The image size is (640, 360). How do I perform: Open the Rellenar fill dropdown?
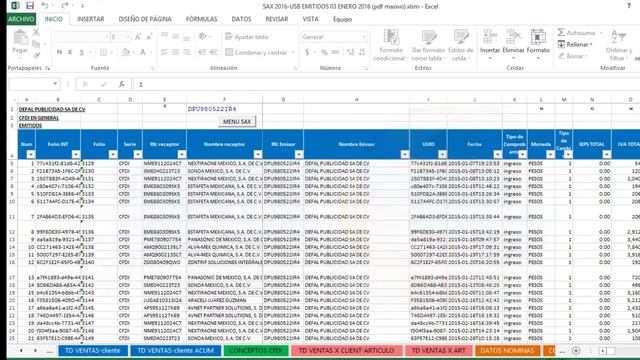point(575,44)
